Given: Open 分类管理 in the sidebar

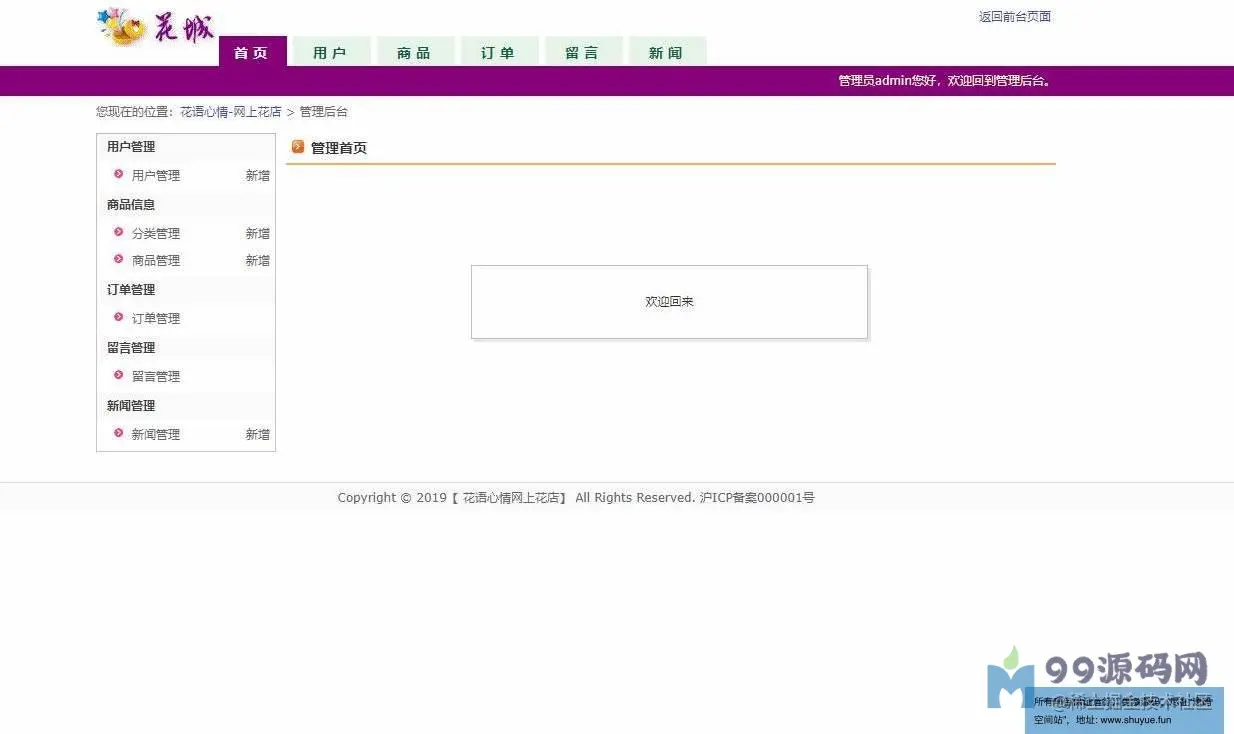Looking at the screenshot, I should tap(156, 233).
